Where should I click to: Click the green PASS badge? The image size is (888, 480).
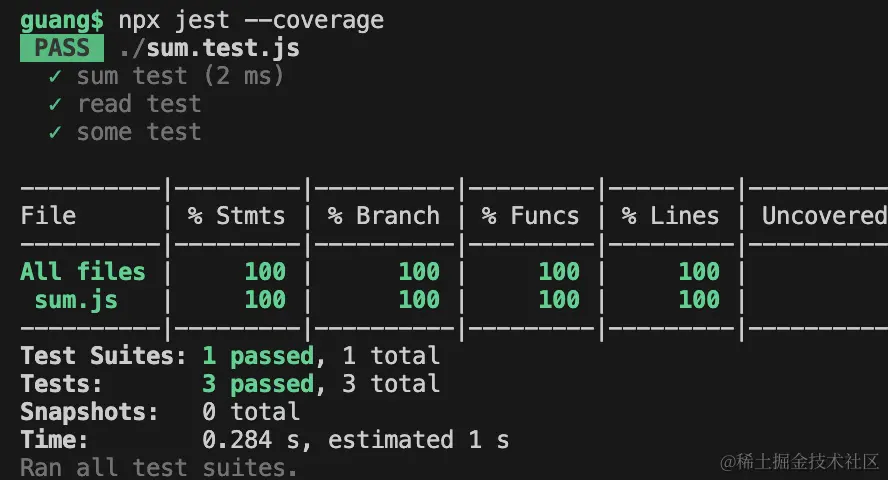[62, 48]
